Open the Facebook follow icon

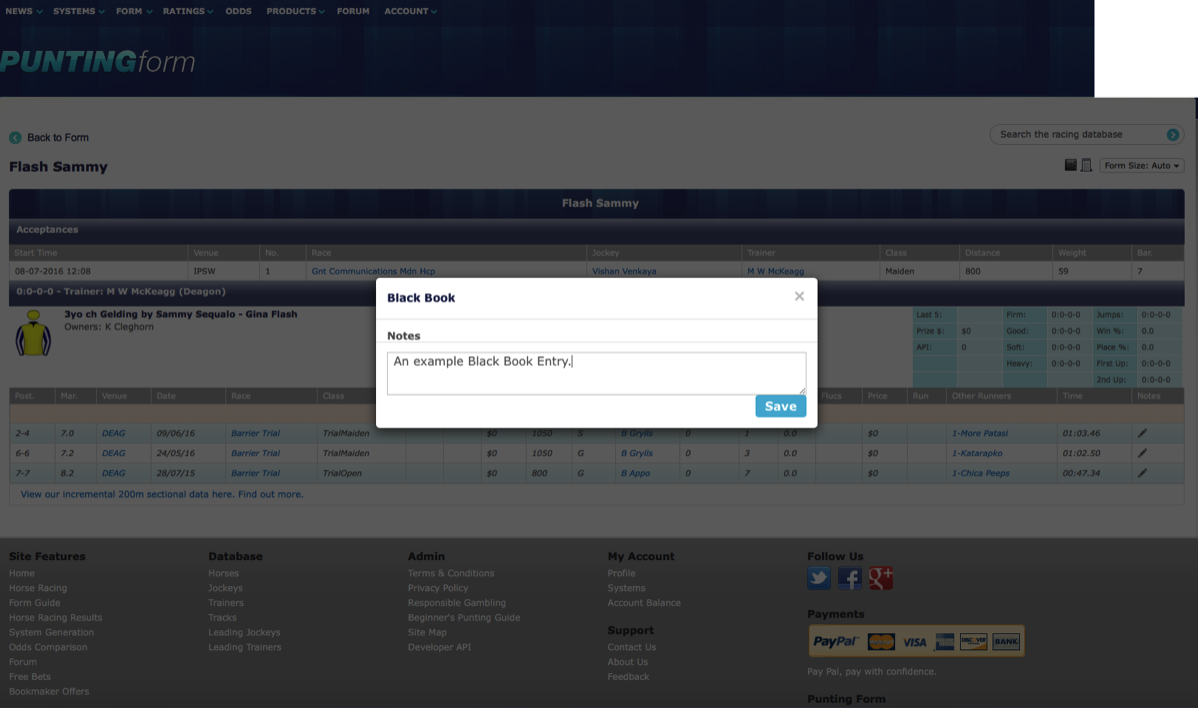point(850,578)
